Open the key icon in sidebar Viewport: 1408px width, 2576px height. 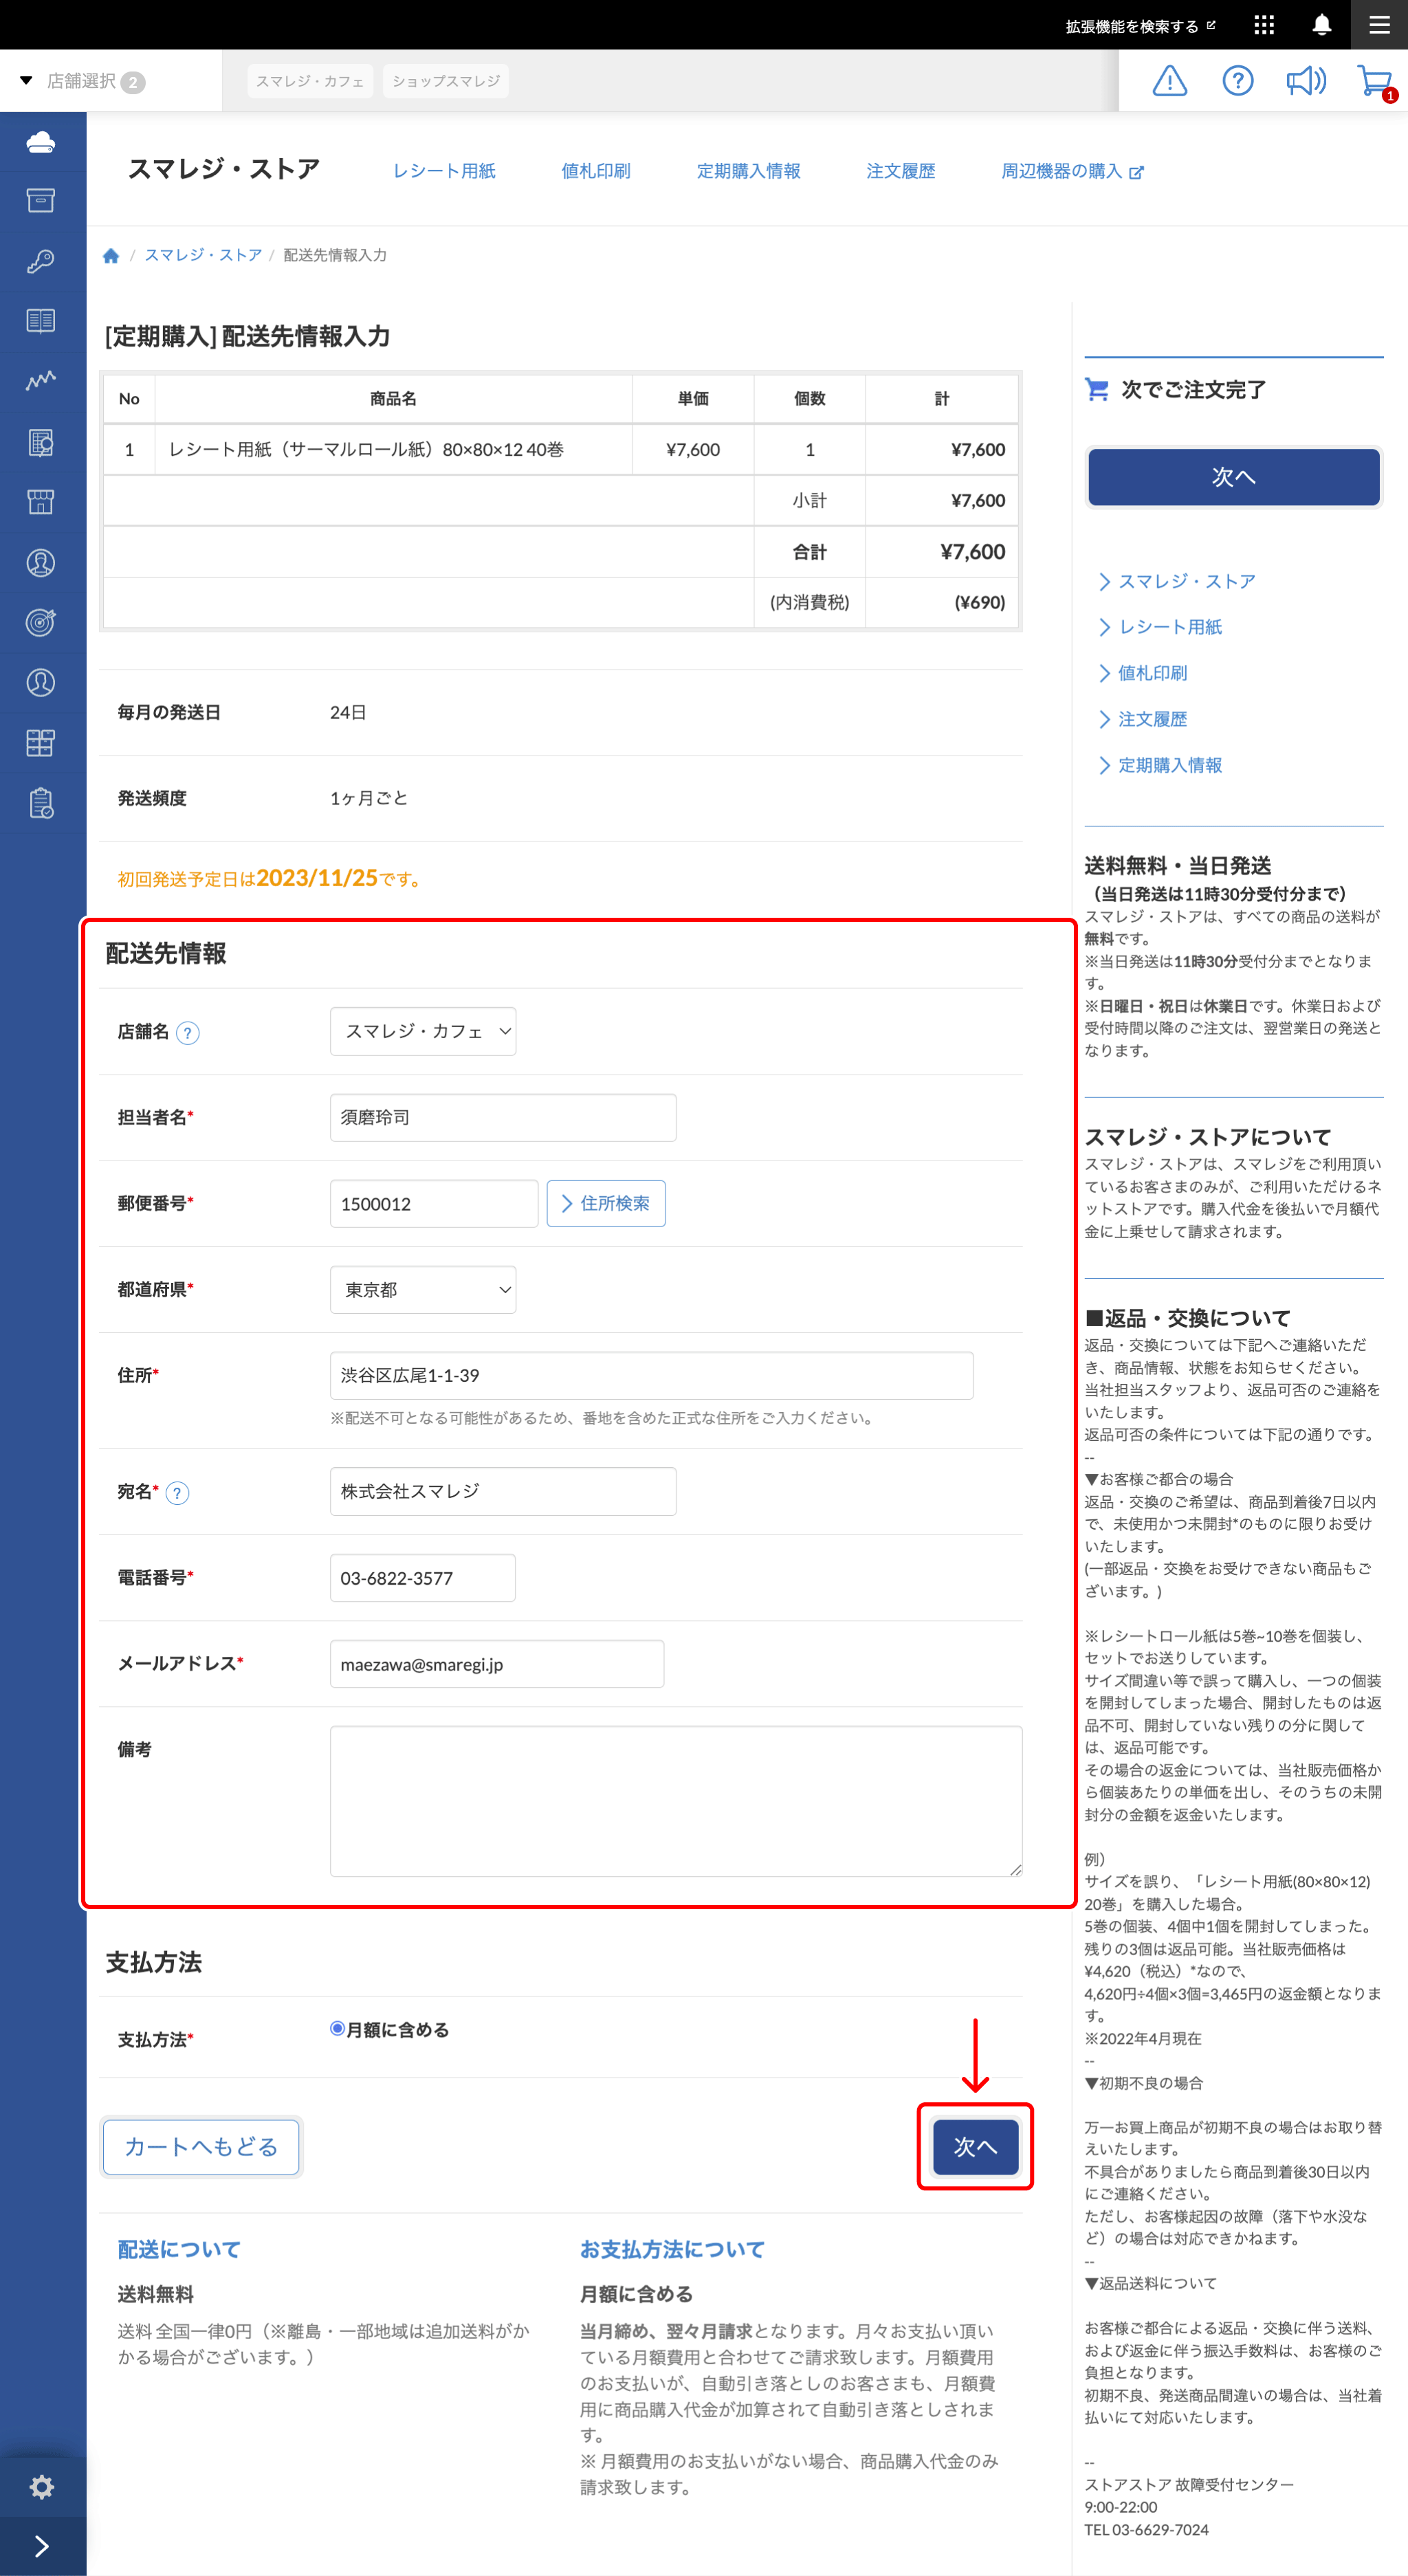(41, 261)
